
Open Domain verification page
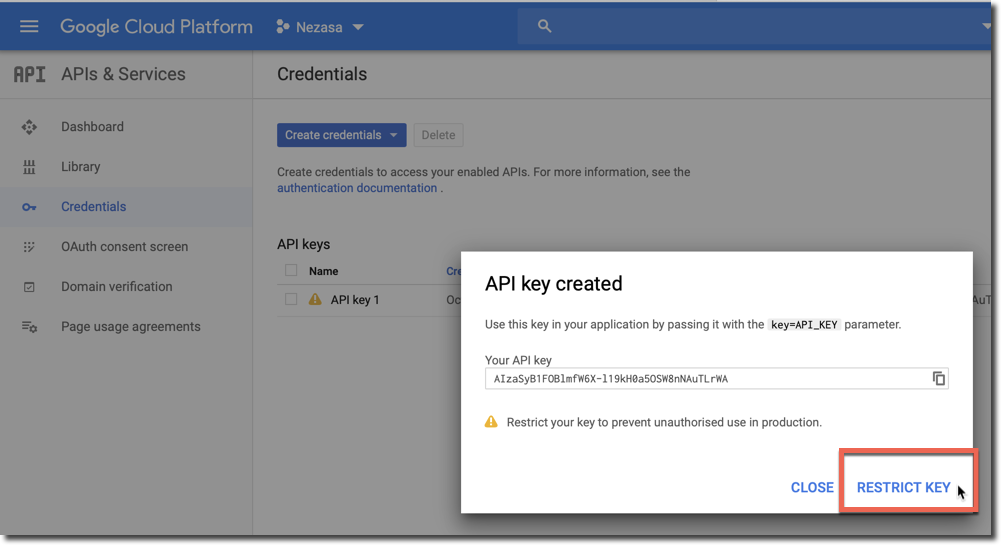click(x=117, y=287)
